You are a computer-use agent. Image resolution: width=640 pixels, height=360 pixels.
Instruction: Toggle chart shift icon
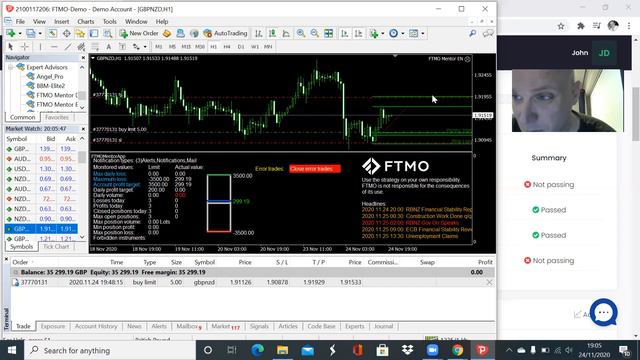pos(359,33)
